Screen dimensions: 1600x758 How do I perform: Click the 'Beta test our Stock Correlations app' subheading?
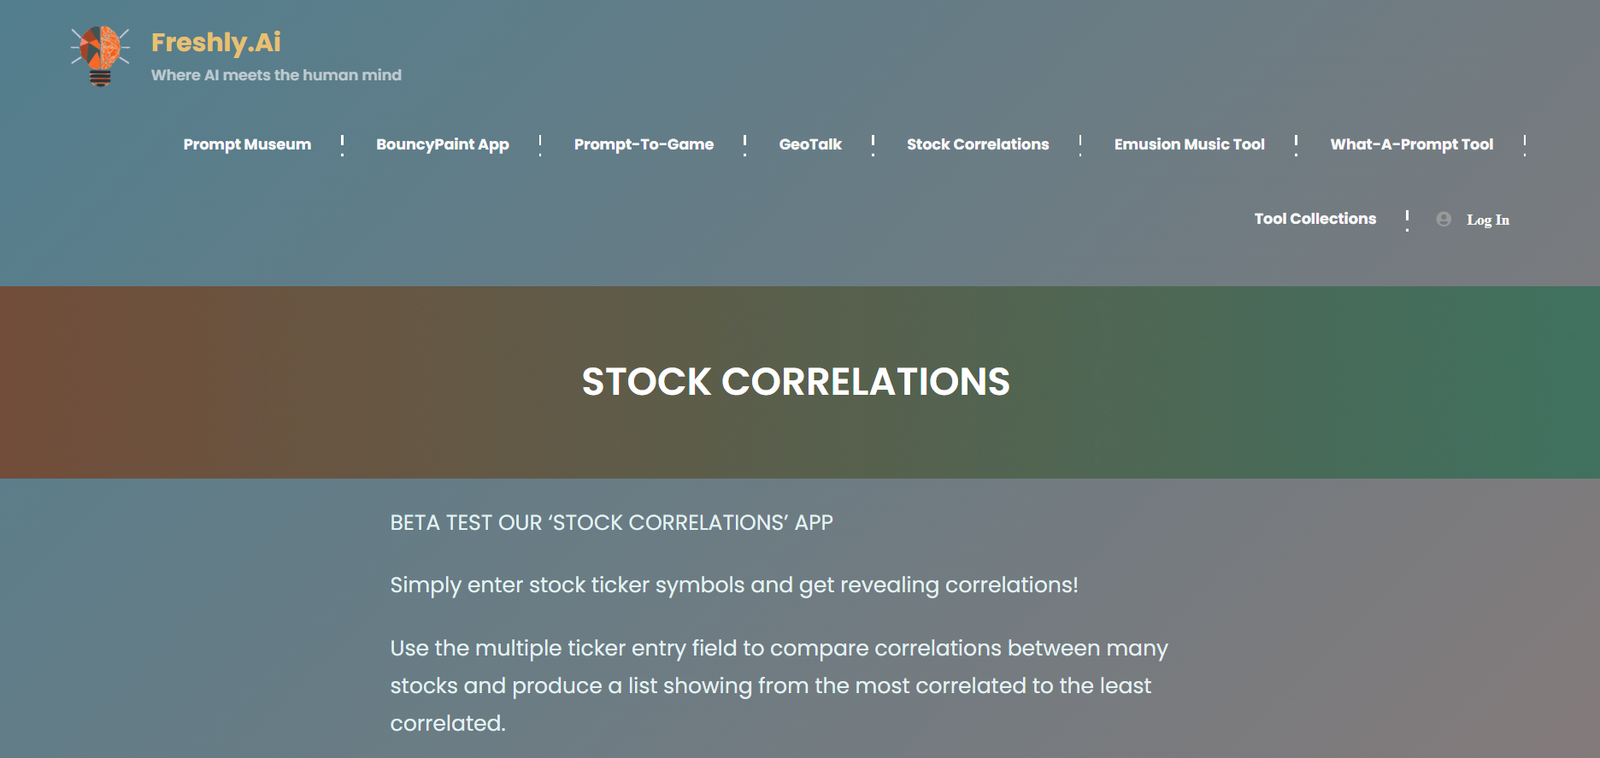pos(611,523)
